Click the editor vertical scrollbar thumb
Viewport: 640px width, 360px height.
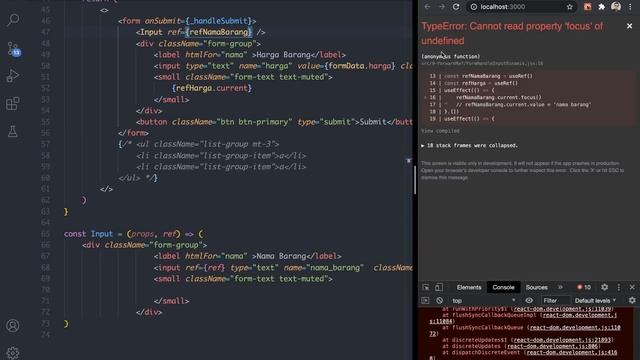point(415,180)
